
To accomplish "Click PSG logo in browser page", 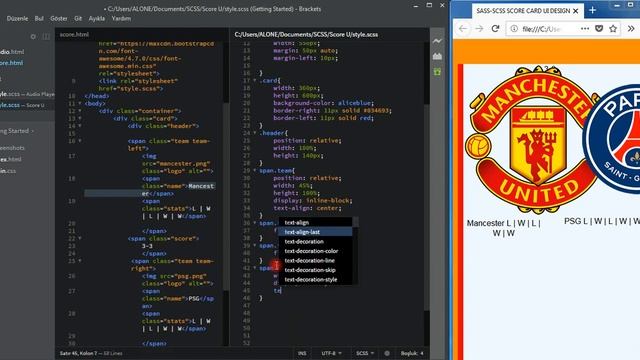I will click(611, 139).
